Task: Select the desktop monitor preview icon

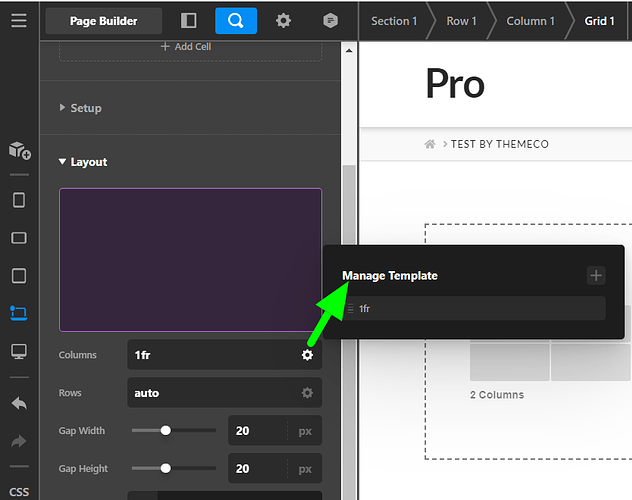Action: pos(19,351)
